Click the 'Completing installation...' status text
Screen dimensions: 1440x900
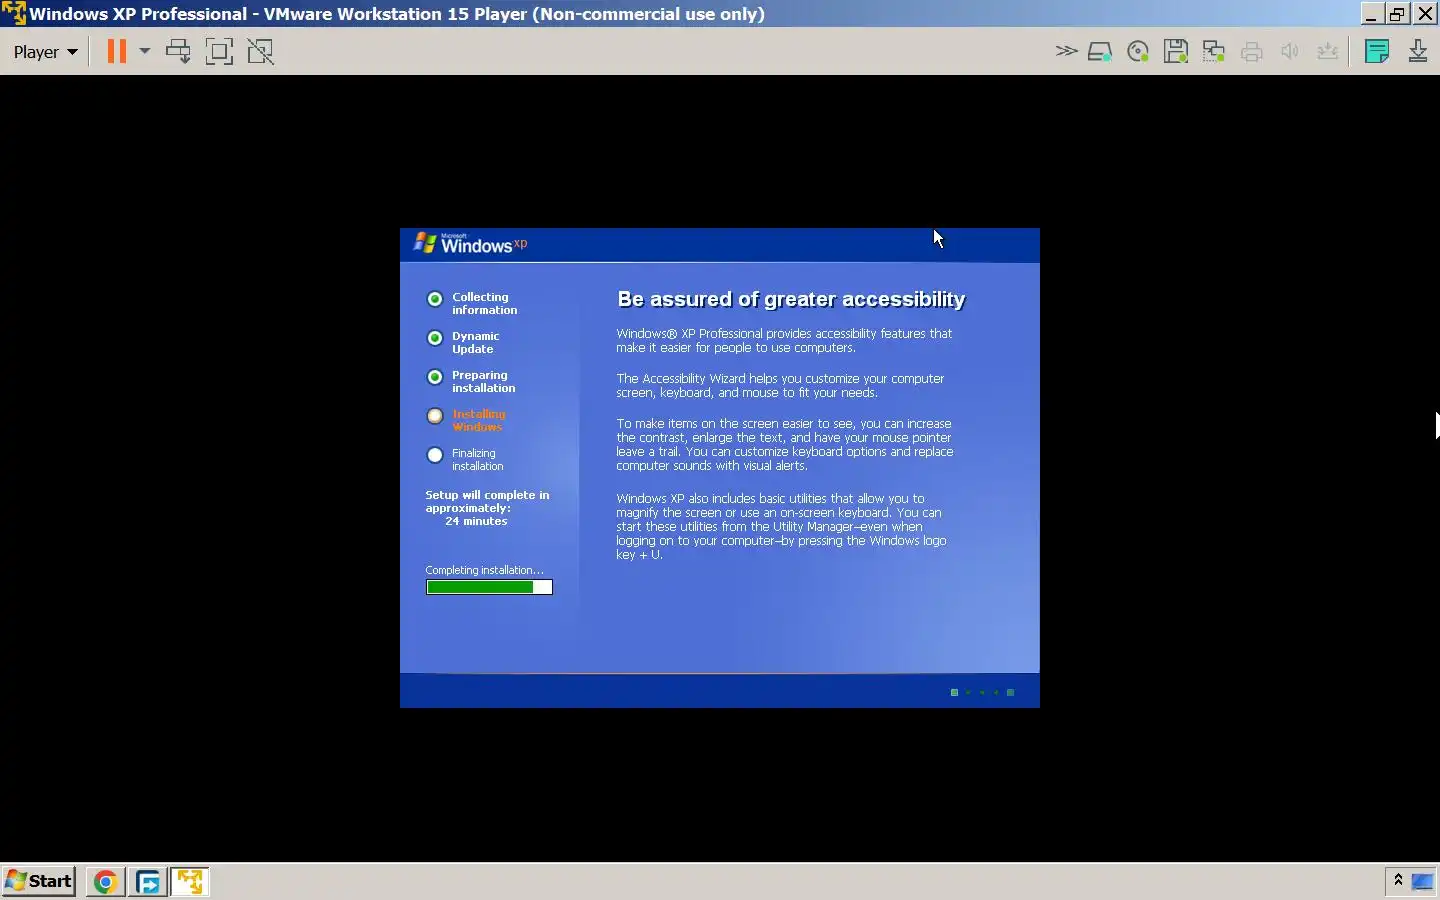coord(485,570)
